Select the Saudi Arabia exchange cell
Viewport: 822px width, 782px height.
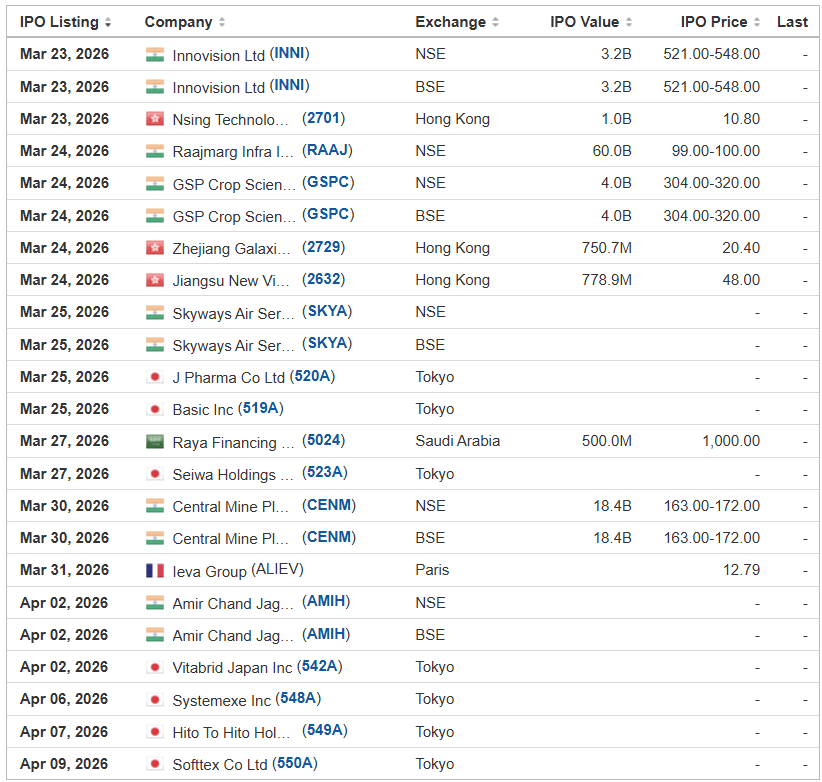coord(457,441)
